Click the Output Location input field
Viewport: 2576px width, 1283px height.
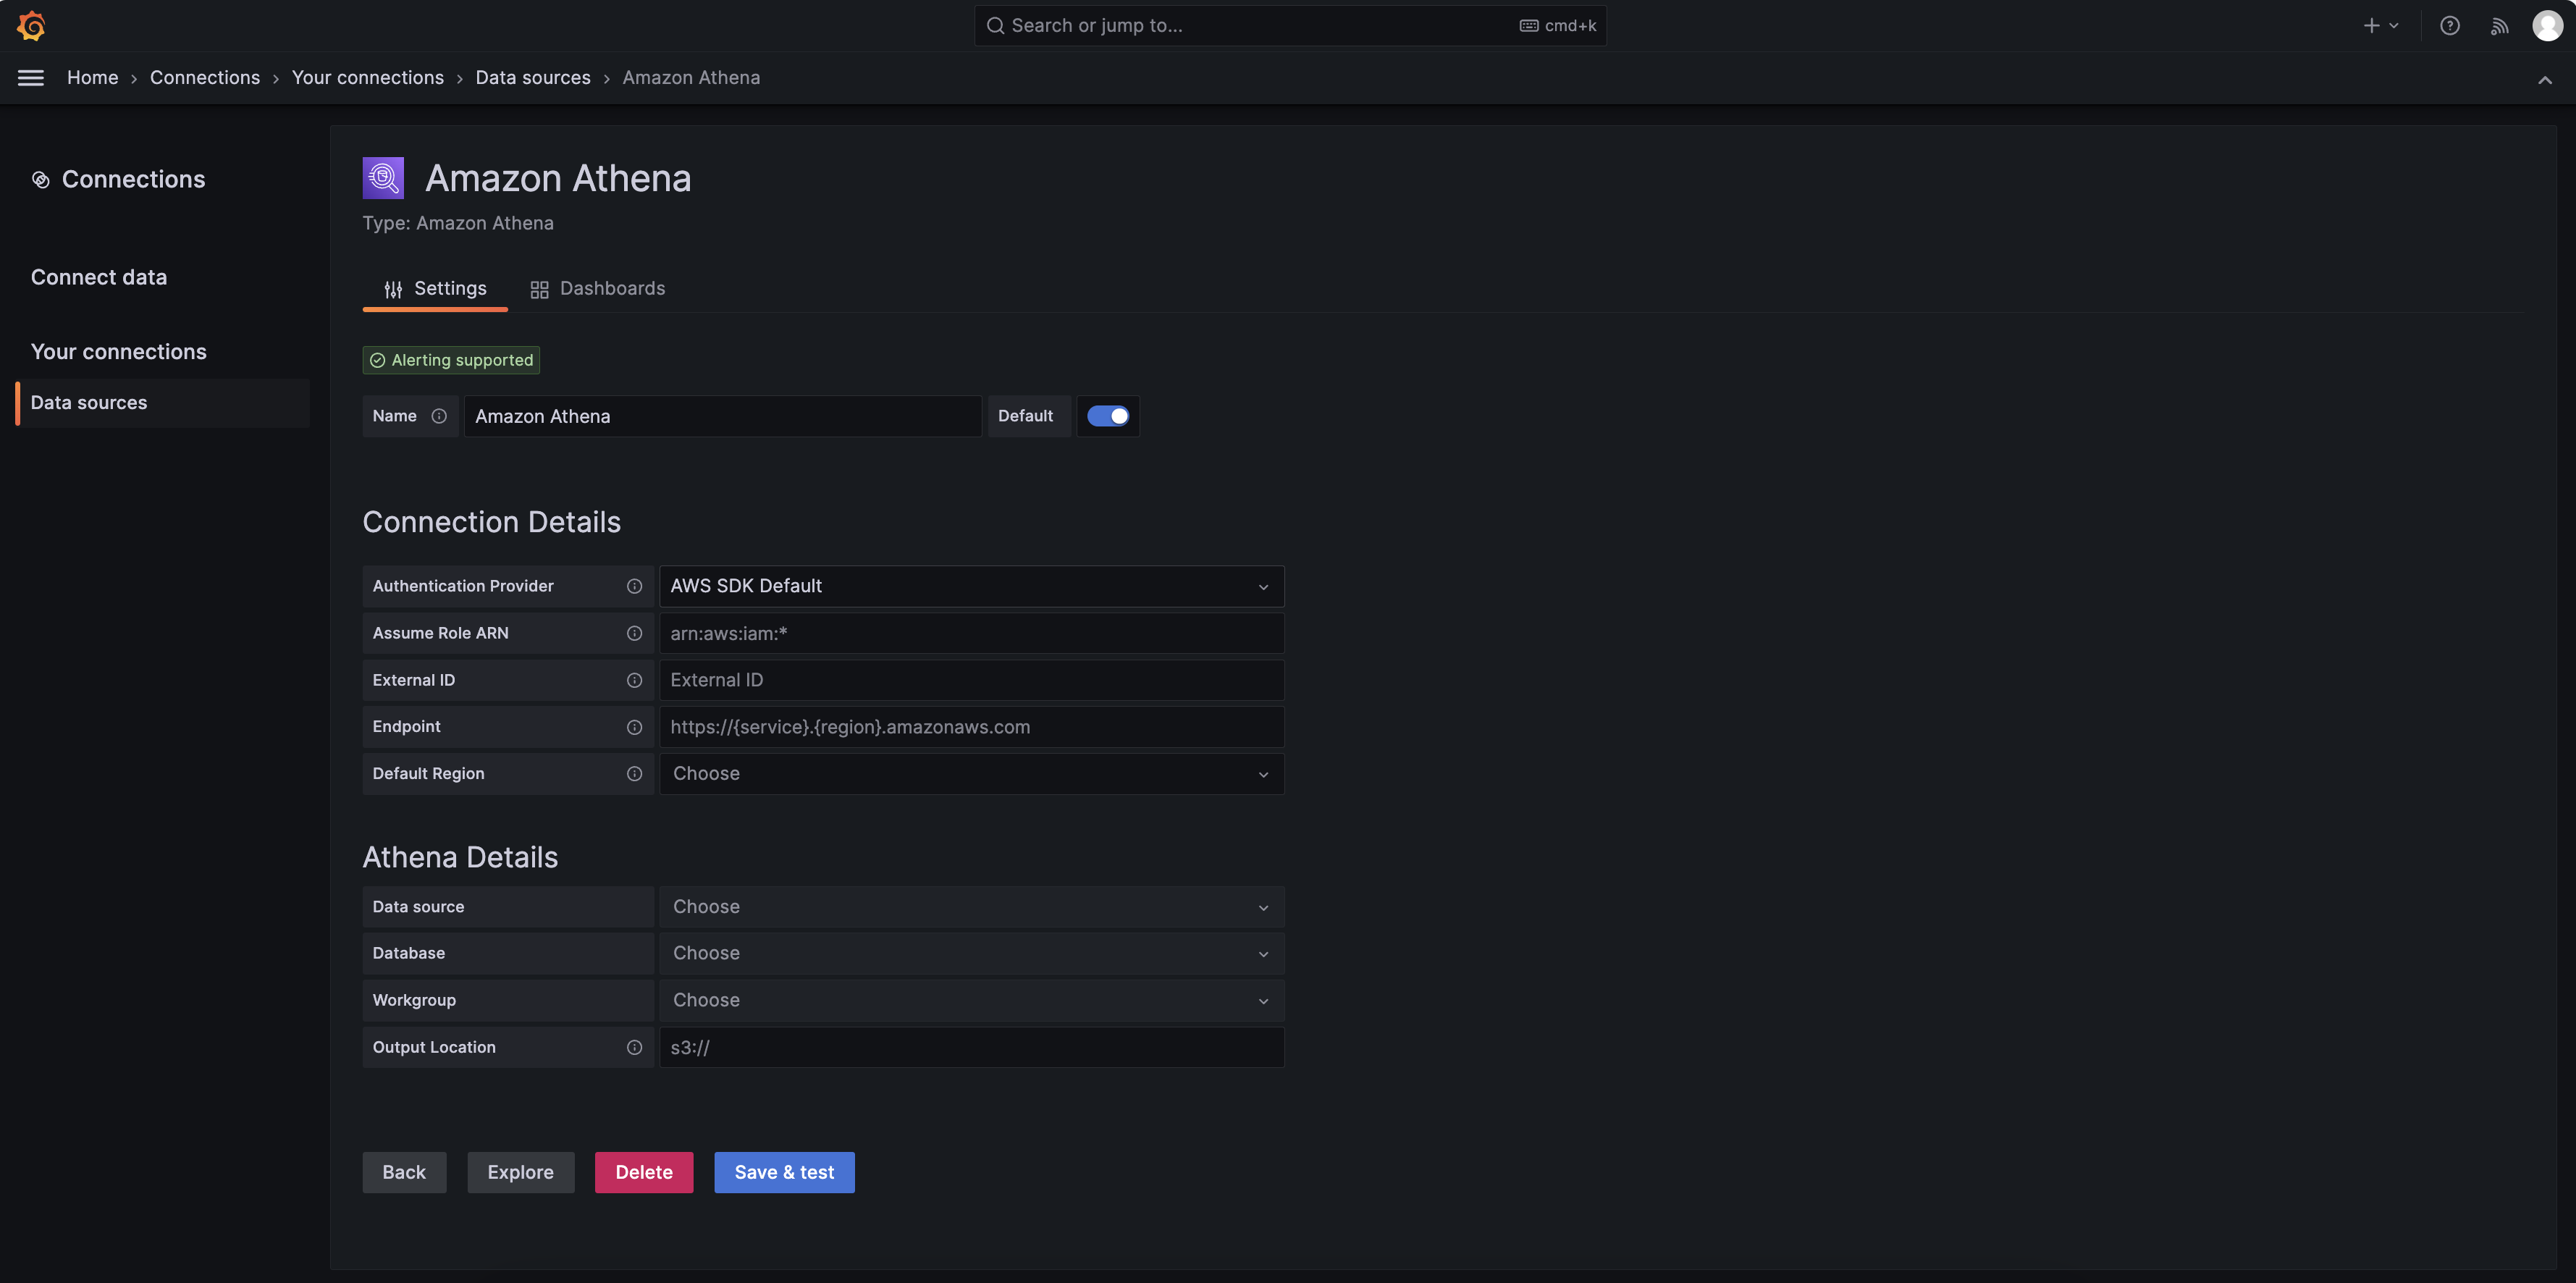[x=972, y=1047]
